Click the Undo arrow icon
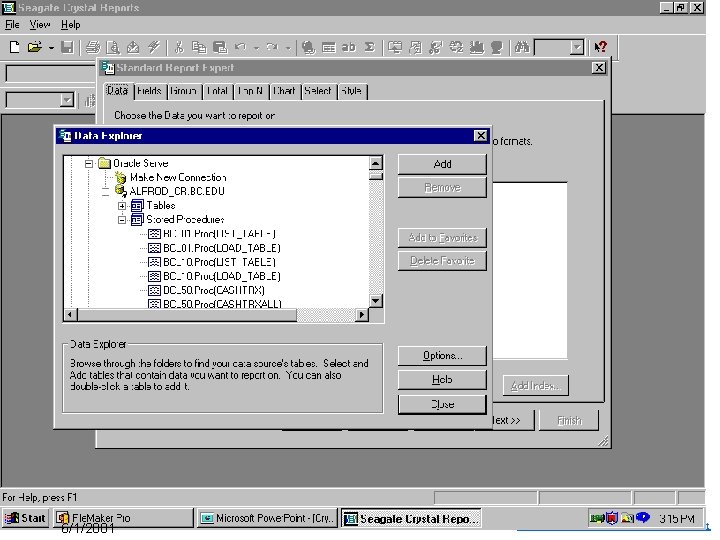The height and width of the screenshot is (540, 720). 240,47
